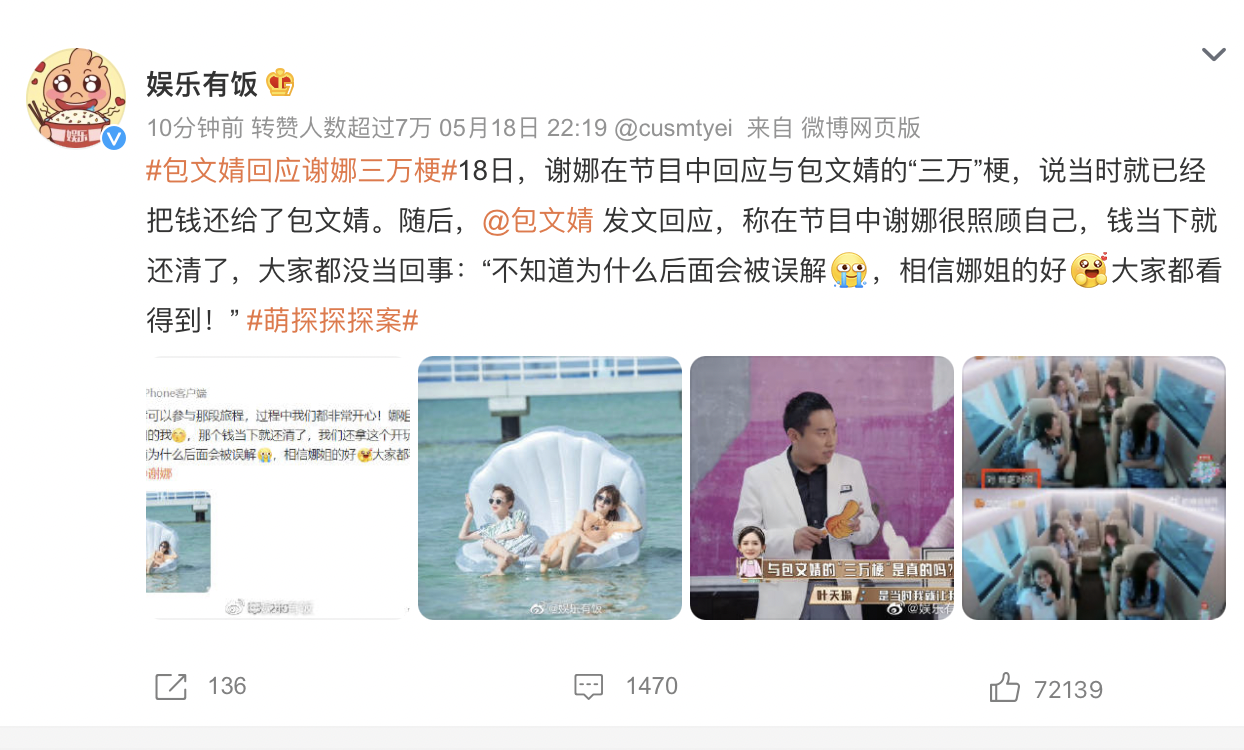Open the post options chevron menu
This screenshot has width=1244, height=750.
1213,55
